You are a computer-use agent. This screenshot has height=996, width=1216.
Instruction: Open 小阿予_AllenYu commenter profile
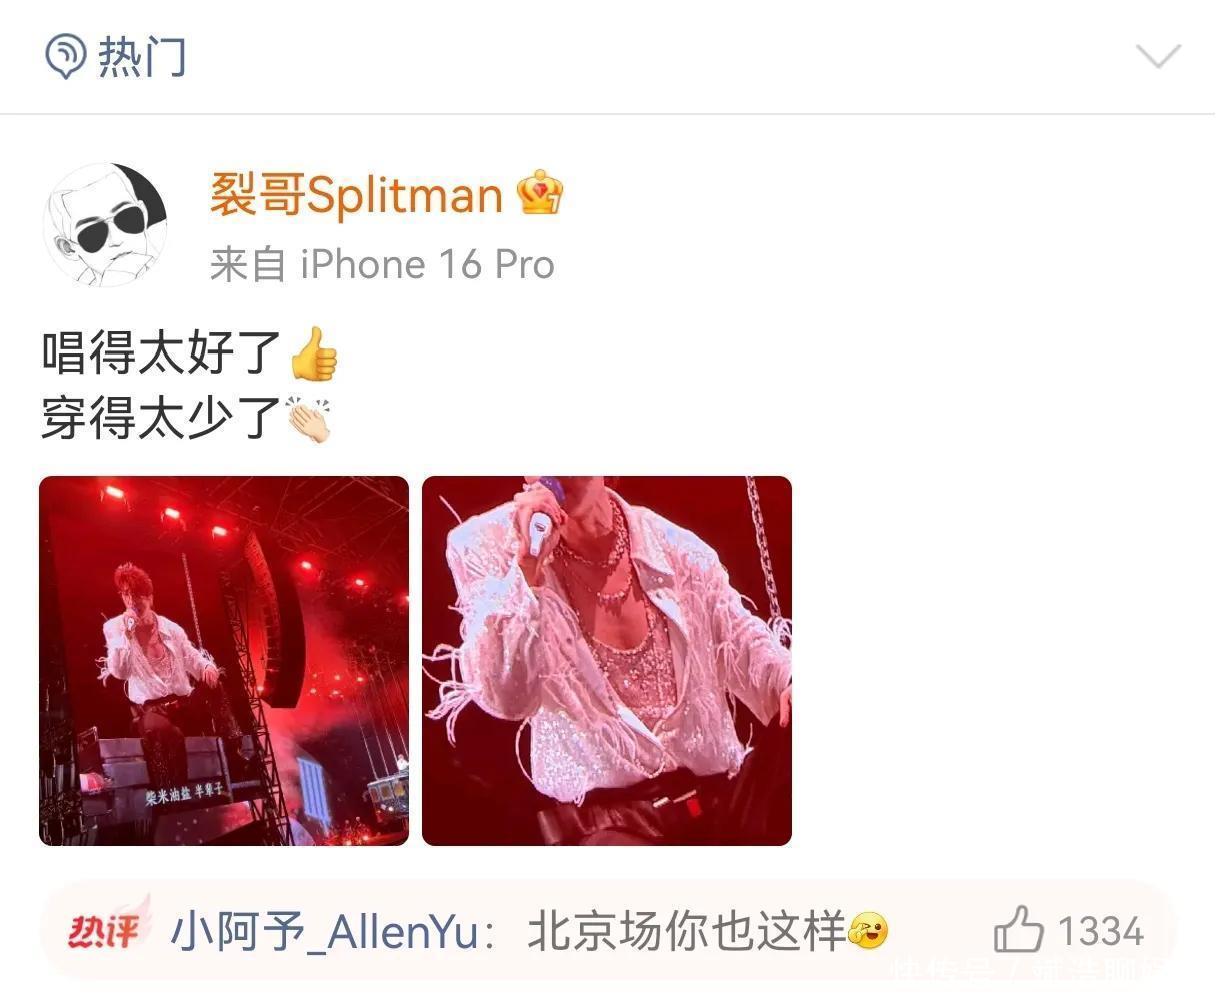click(x=324, y=932)
